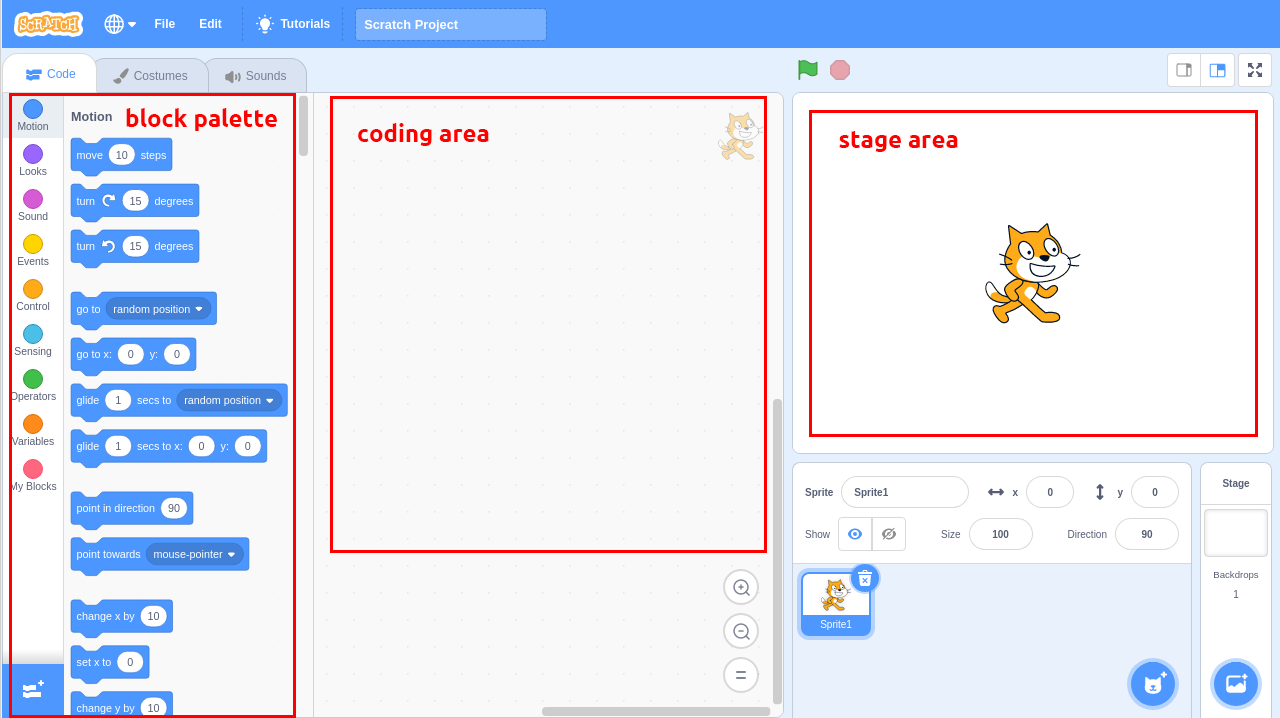Show the sprite with the eye icon
This screenshot has height=718, width=1280.
click(855, 534)
